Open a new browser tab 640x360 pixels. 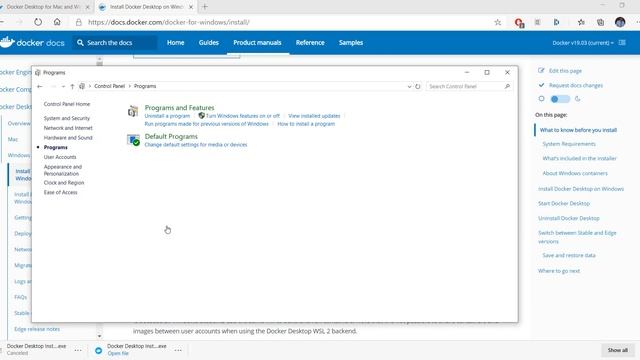(205, 7)
